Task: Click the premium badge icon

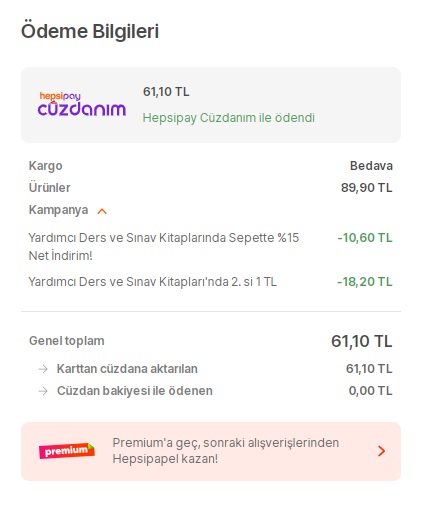Action: [67, 451]
